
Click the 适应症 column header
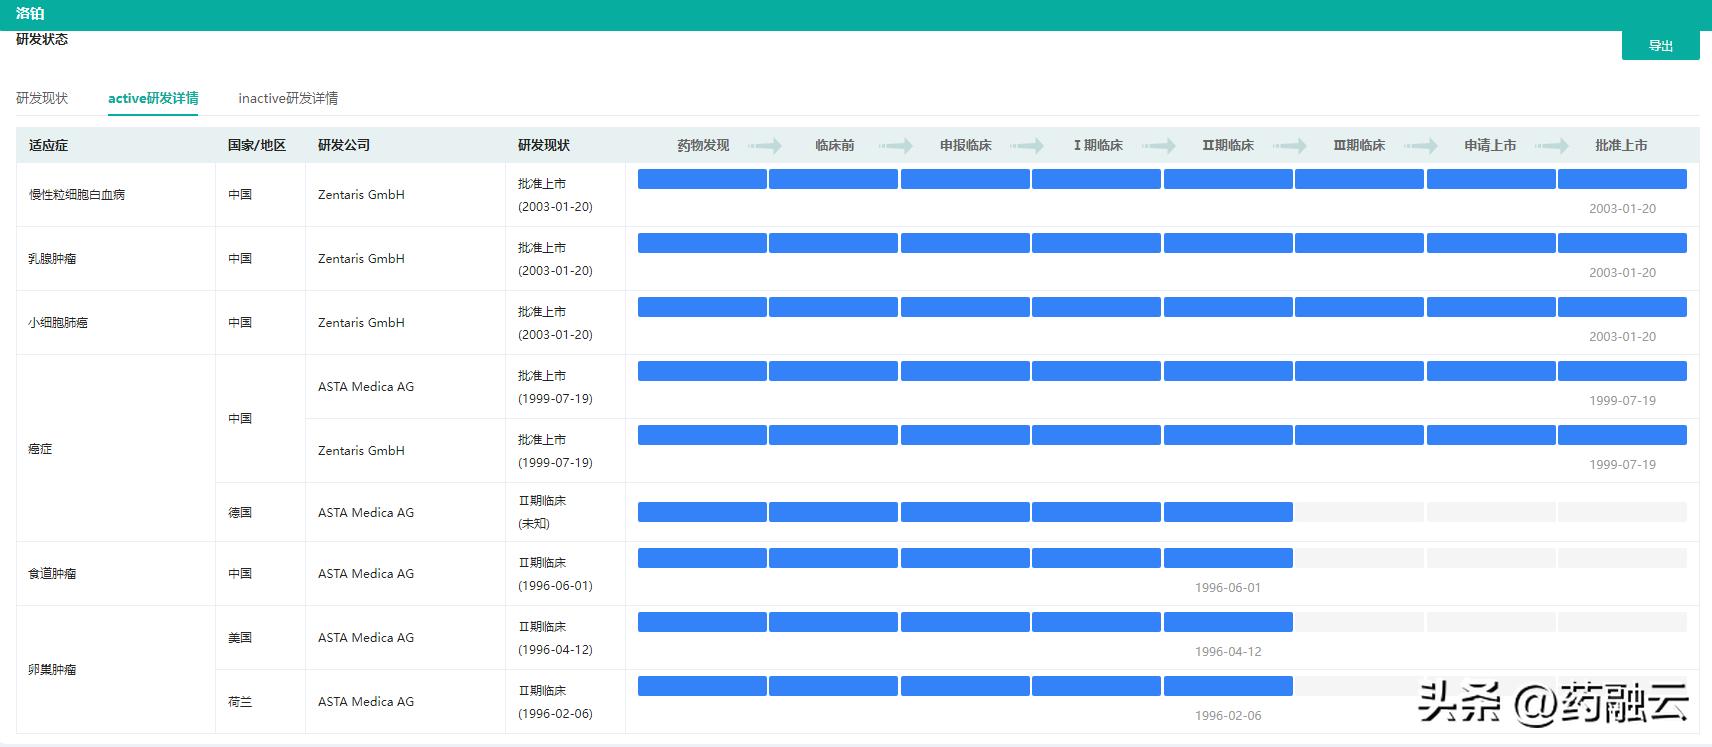[49, 146]
